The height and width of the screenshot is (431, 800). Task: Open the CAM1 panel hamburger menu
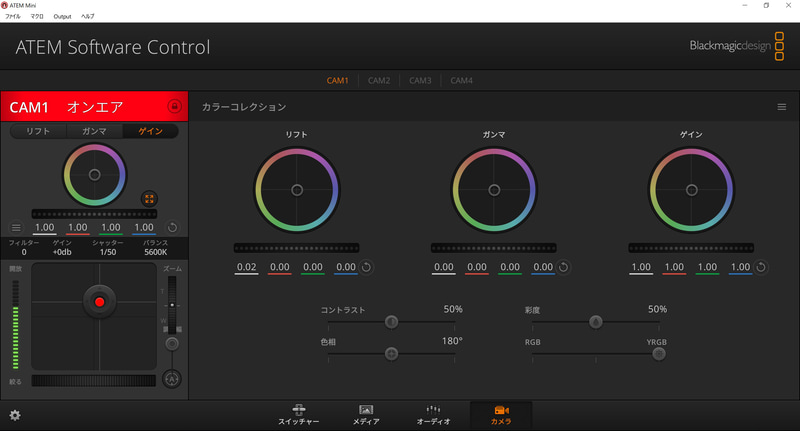tap(16, 227)
